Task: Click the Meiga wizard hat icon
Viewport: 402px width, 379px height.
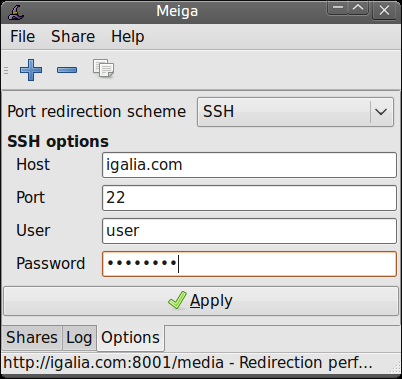Action: (16, 12)
